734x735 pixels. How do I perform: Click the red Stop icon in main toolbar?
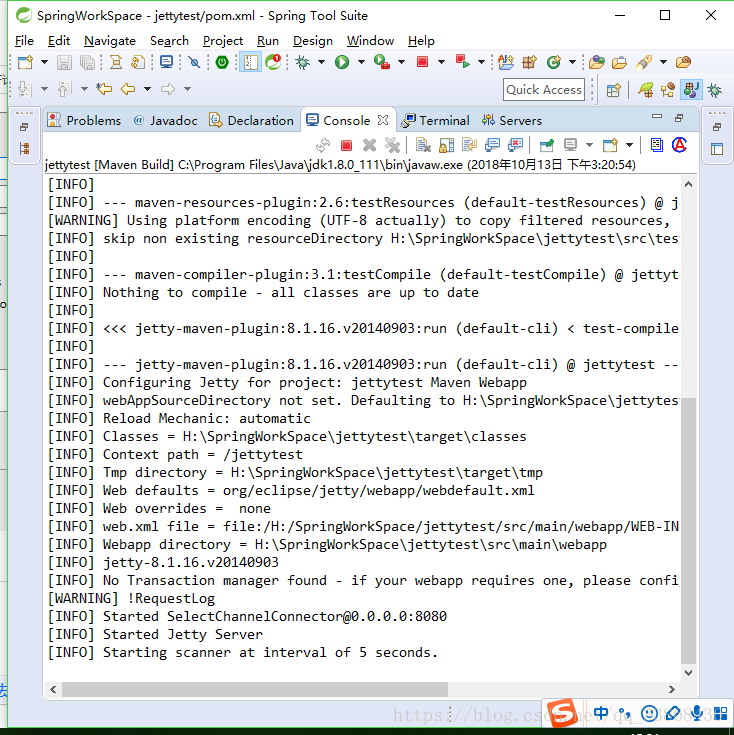coord(422,62)
